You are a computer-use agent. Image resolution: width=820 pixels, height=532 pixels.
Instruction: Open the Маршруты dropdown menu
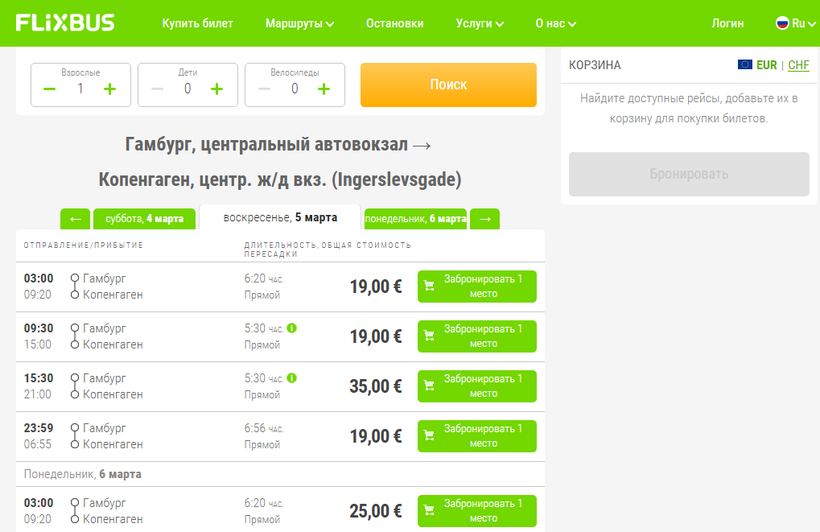(x=300, y=24)
